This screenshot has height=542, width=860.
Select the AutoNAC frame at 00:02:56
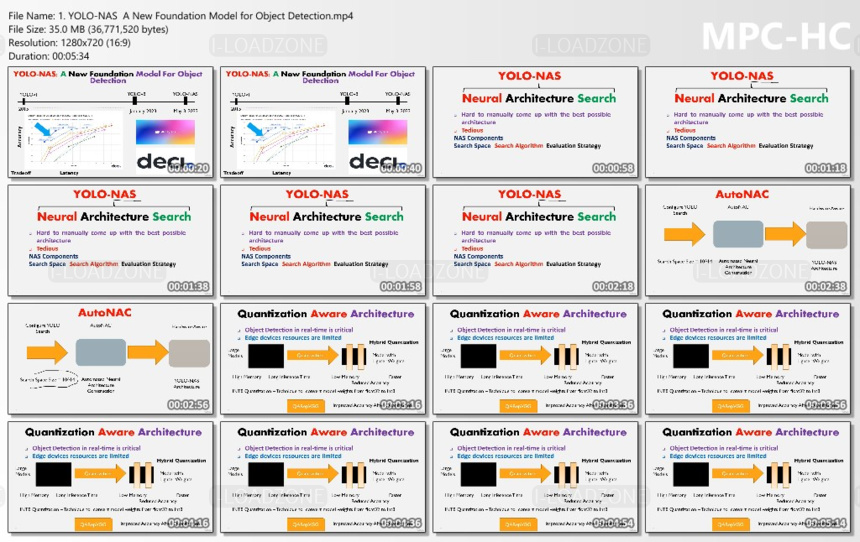[x=110, y=359]
